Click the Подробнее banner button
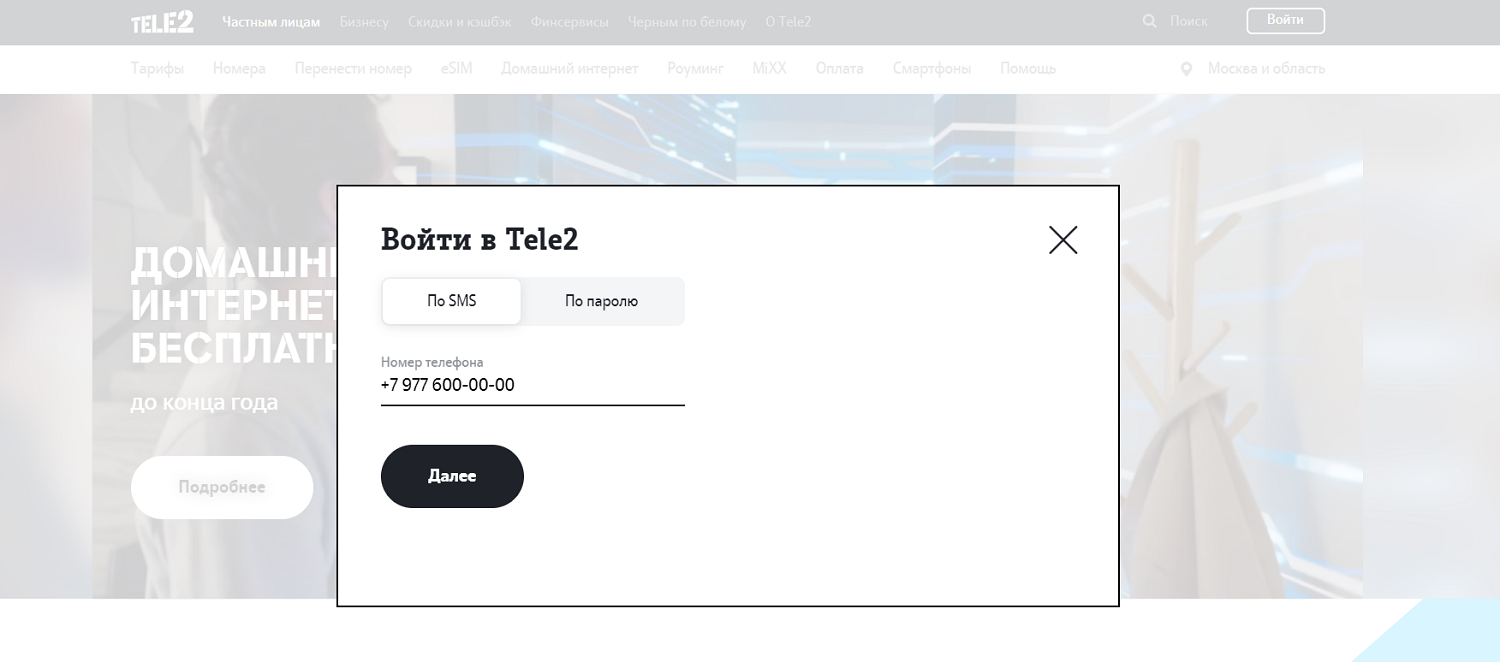 point(222,487)
